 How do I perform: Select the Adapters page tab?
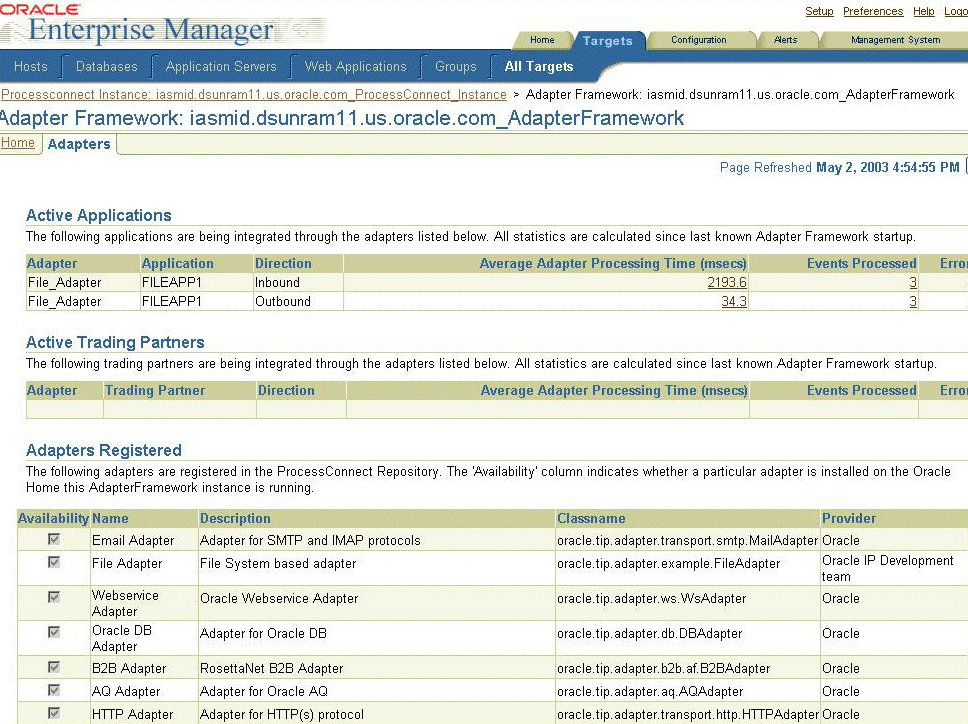tap(79, 144)
